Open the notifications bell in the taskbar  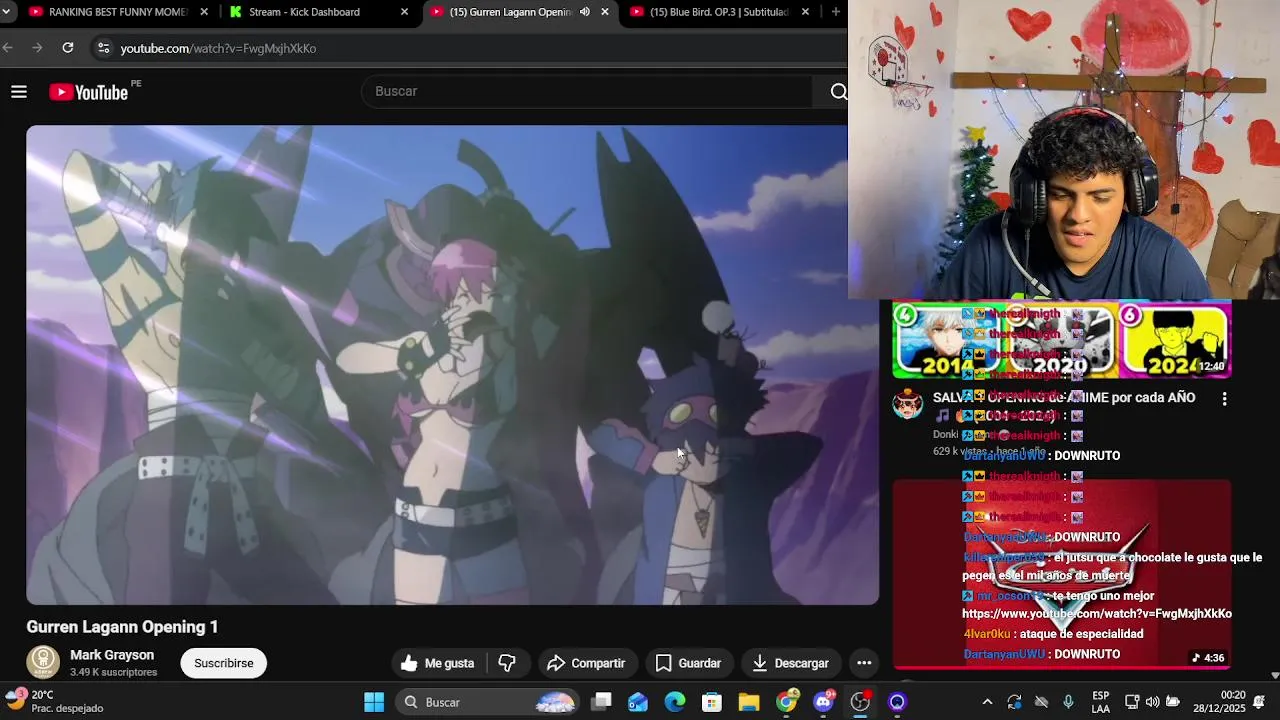point(1259,702)
